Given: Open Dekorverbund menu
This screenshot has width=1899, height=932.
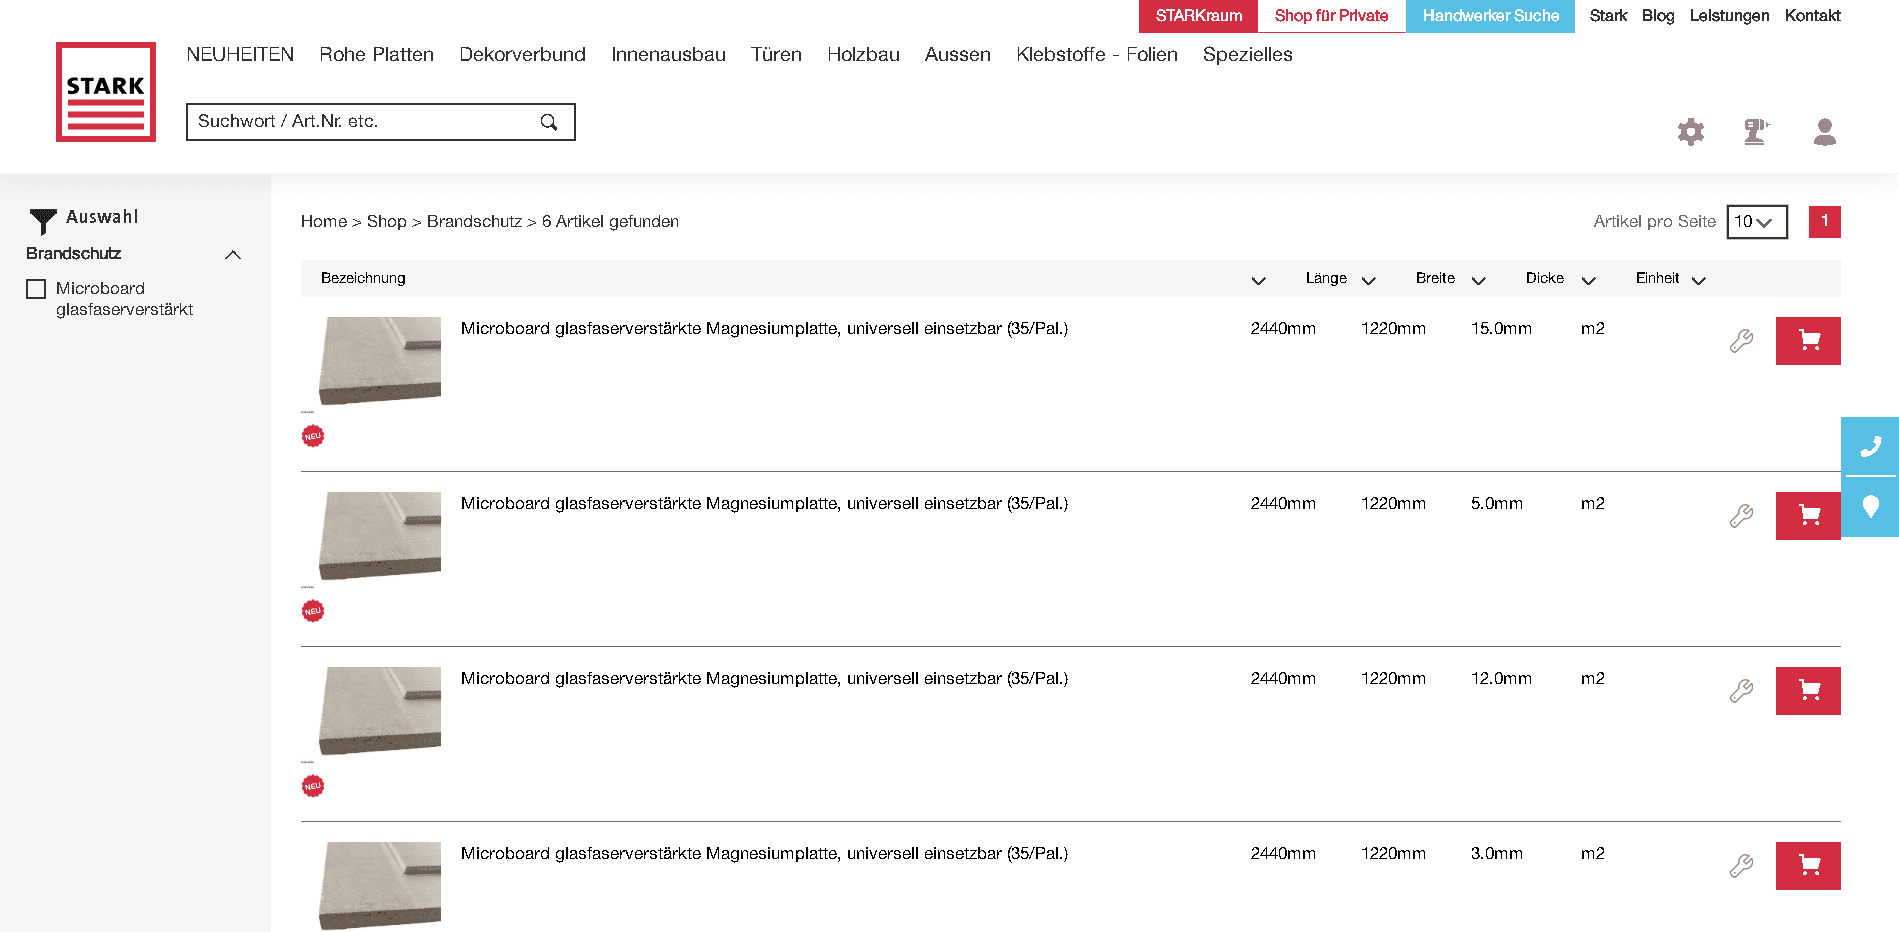Looking at the screenshot, I should 523,55.
